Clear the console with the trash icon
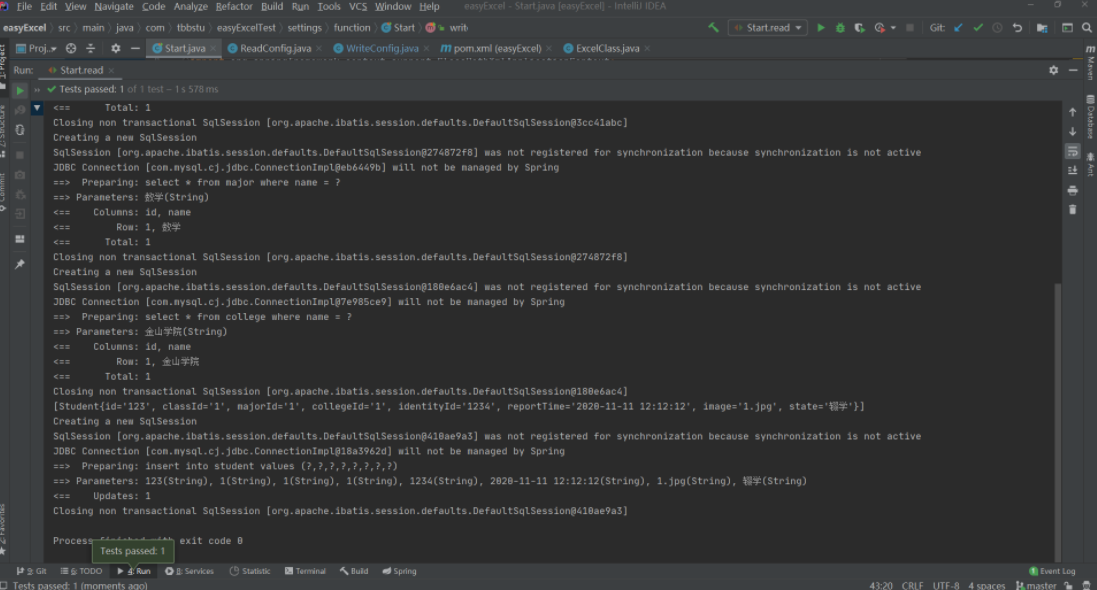Image resolution: width=1097 pixels, height=590 pixels. point(1073,209)
